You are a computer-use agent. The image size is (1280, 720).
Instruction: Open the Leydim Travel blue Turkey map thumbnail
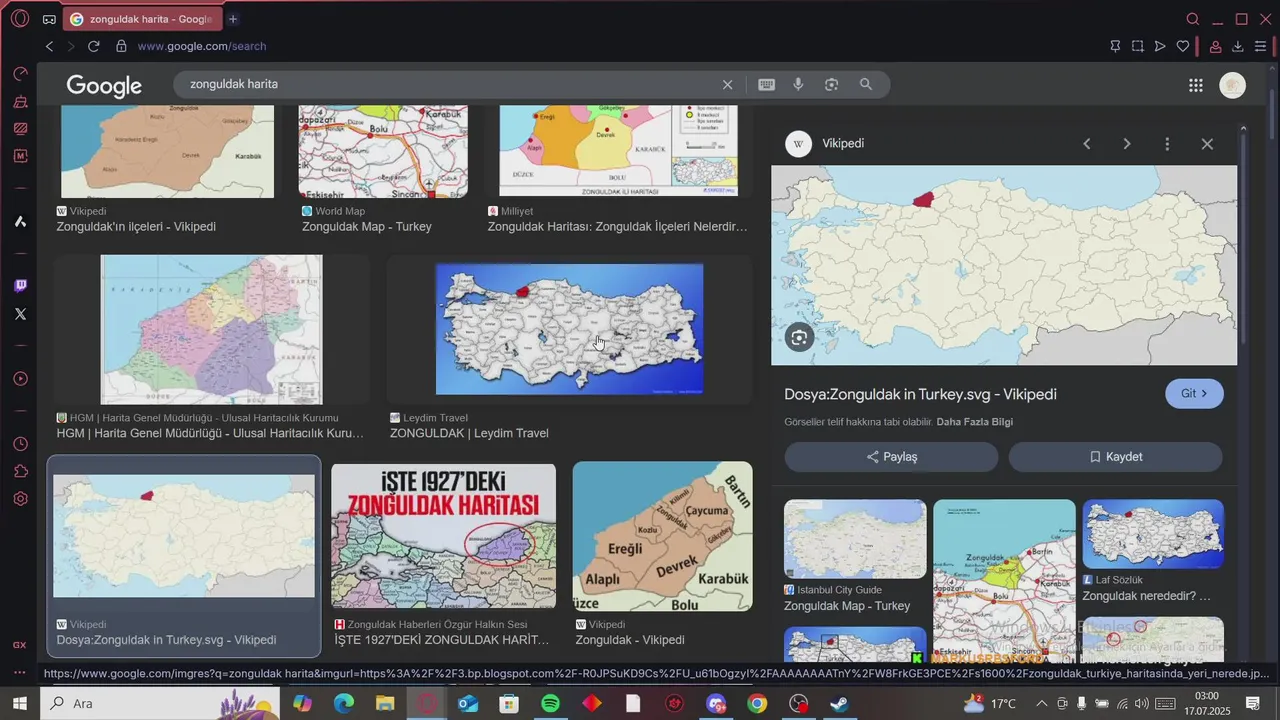pos(569,329)
